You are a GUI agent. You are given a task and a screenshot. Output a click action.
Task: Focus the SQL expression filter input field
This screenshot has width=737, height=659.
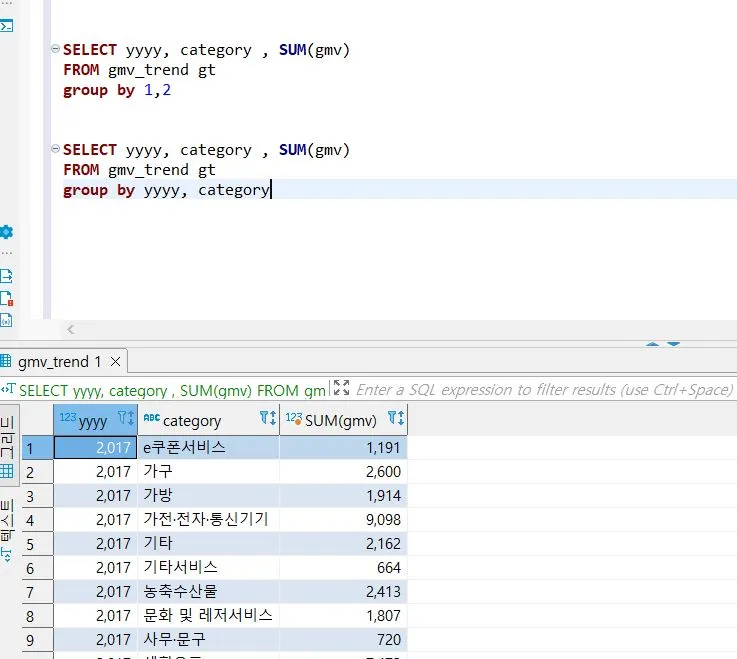pos(544,390)
